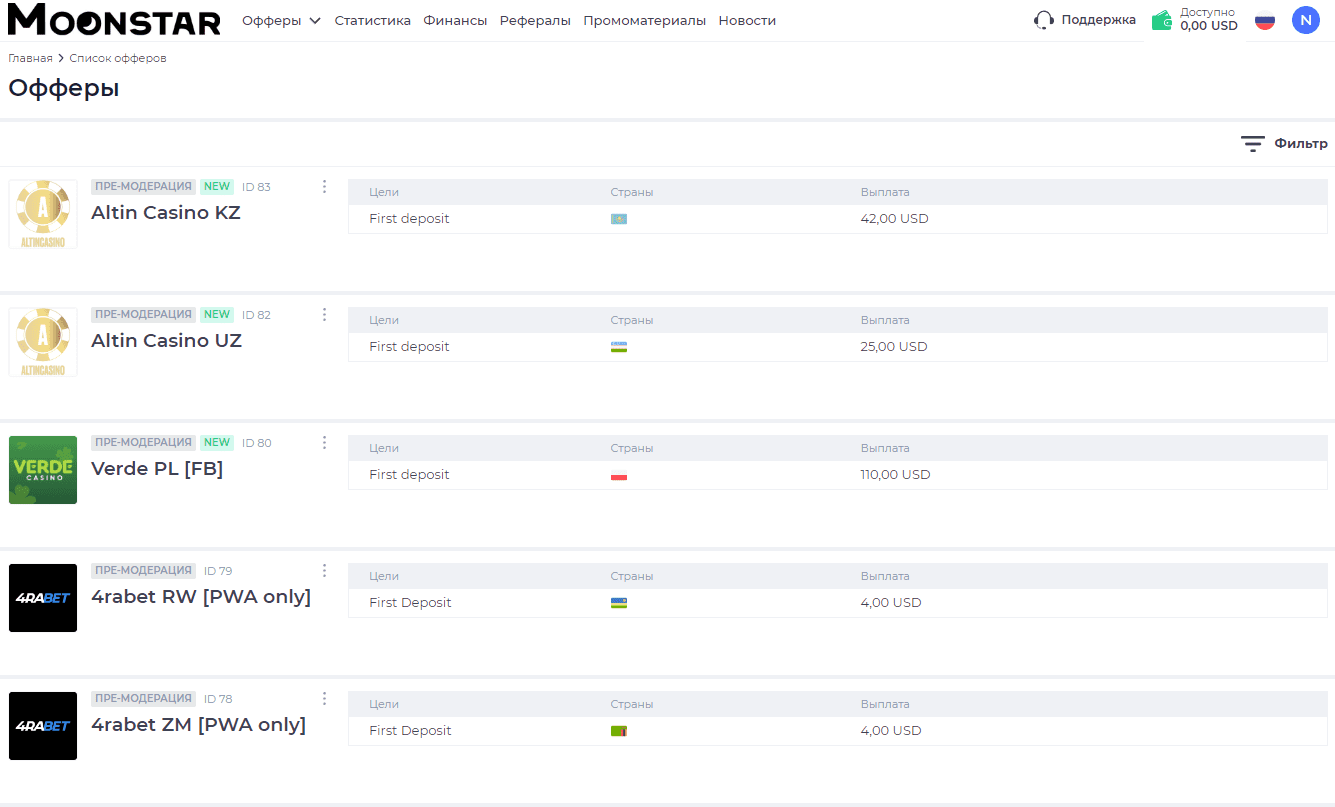Open the Офферы dropdown menu

(x=281, y=20)
